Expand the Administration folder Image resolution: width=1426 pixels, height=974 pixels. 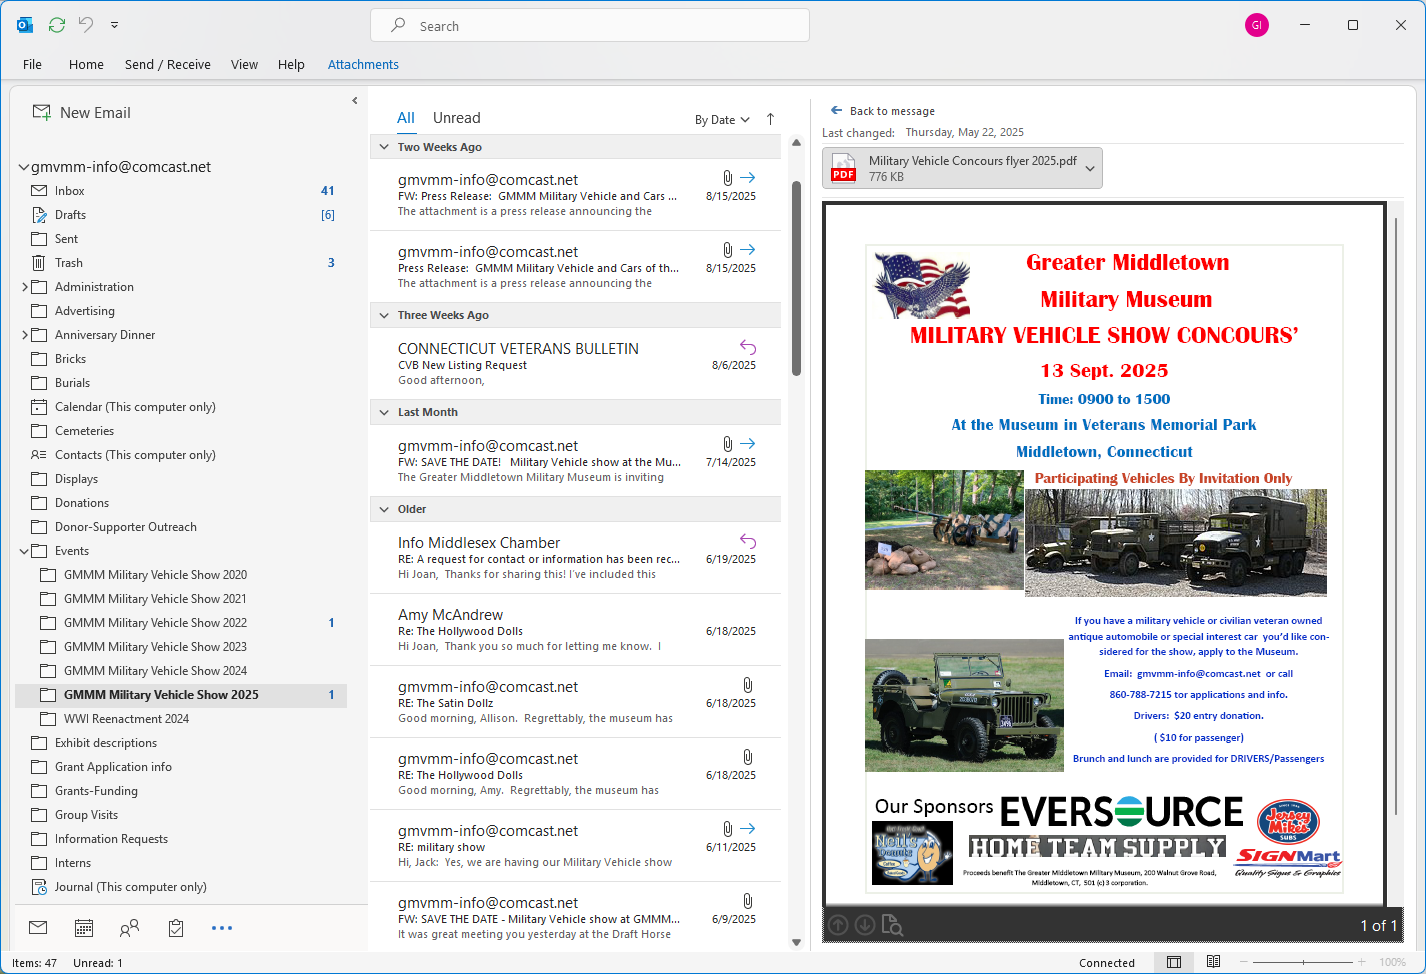pyautogui.click(x=25, y=287)
